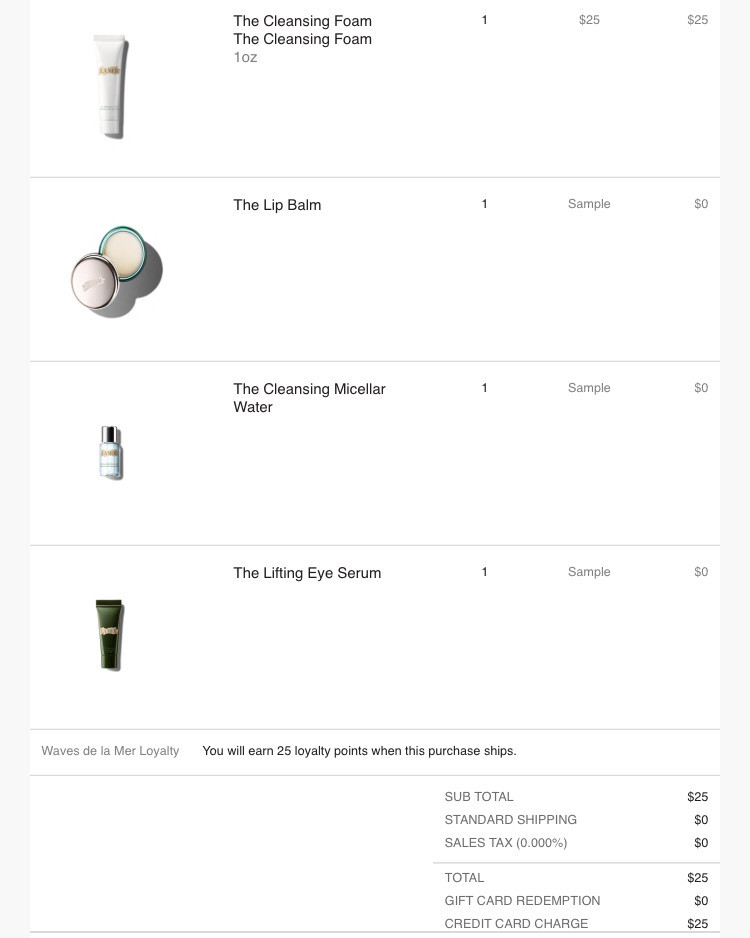This screenshot has height=938, width=750.
Task: Click the Cleansing Foam $25 unit price
Action: pos(589,20)
